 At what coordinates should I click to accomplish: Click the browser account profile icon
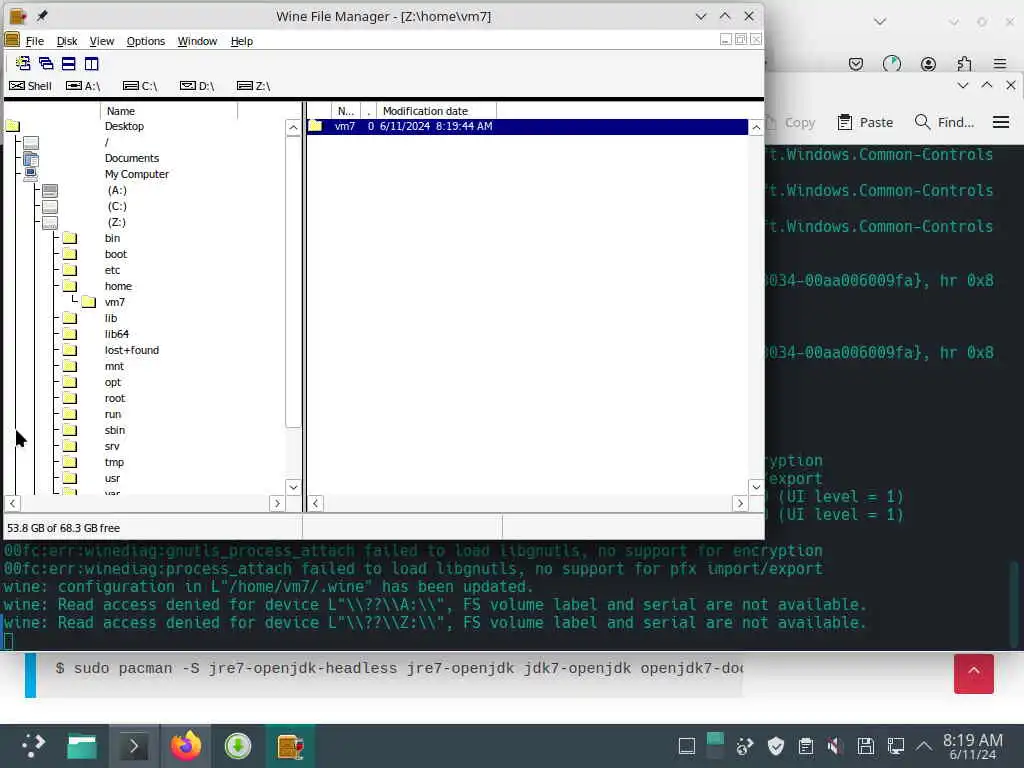(928, 63)
